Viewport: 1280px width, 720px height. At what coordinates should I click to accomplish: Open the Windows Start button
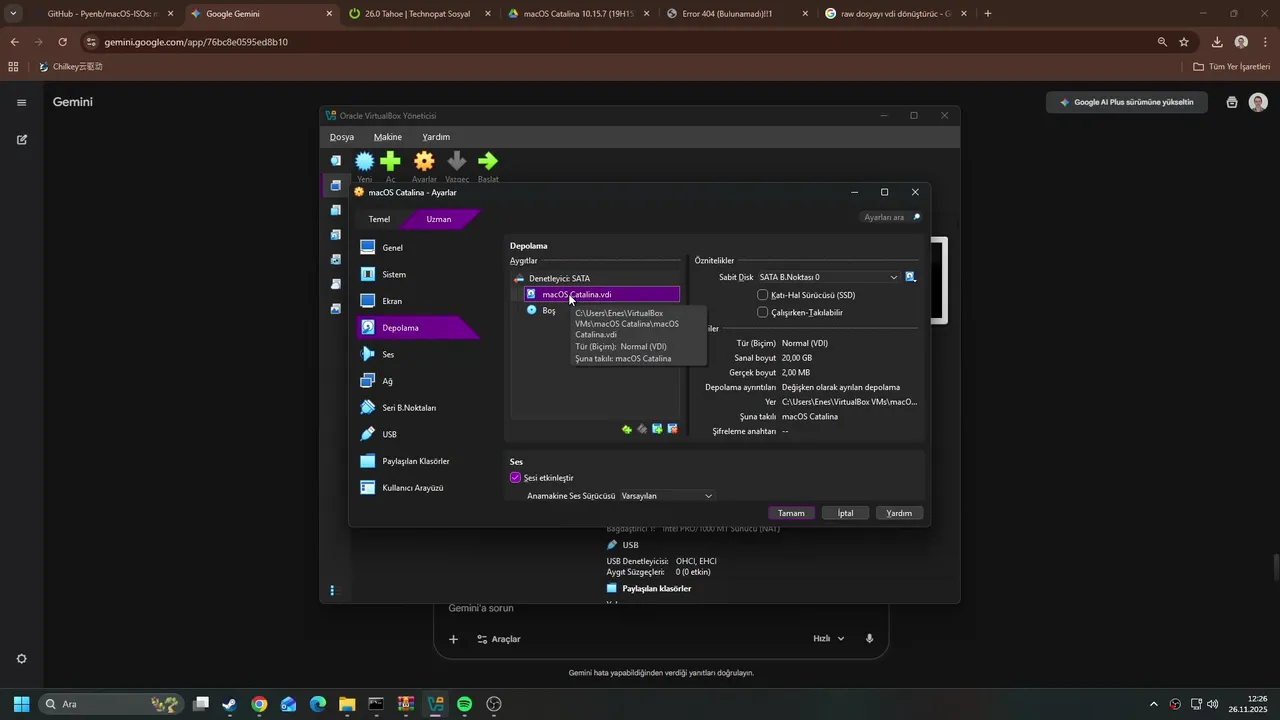pyautogui.click(x=21, y=704)
